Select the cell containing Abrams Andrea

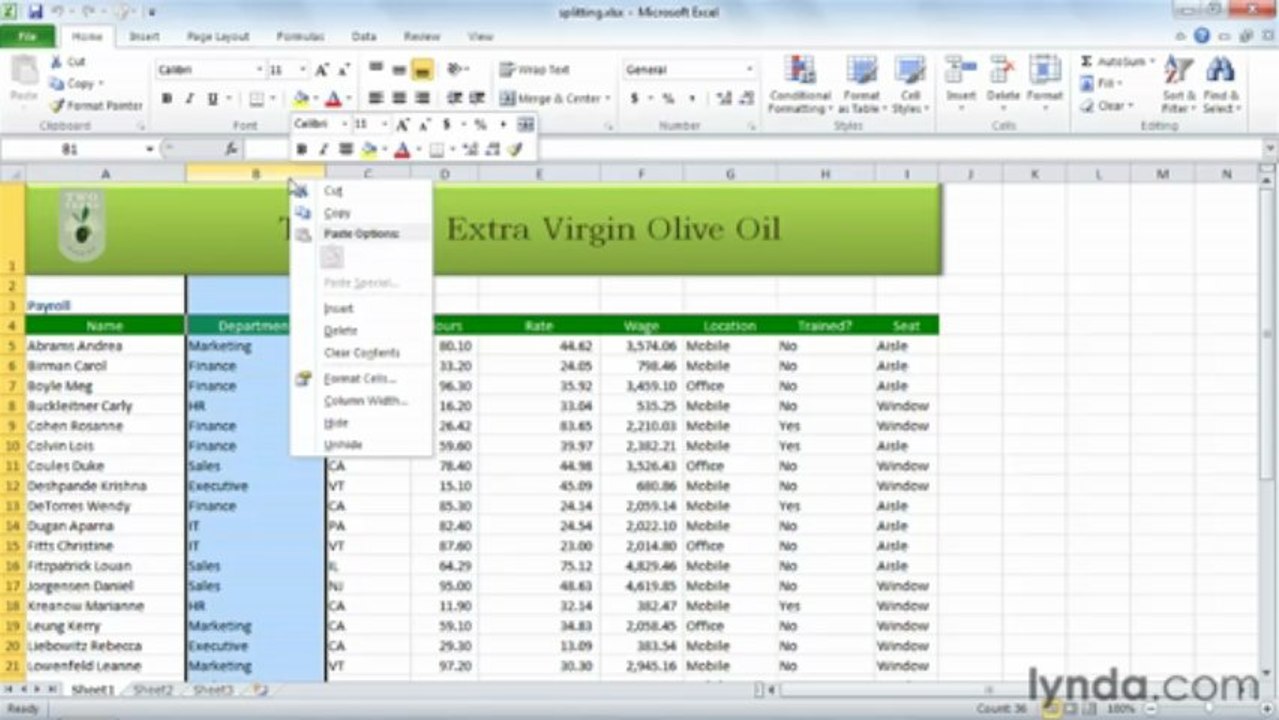pos(105,346)
